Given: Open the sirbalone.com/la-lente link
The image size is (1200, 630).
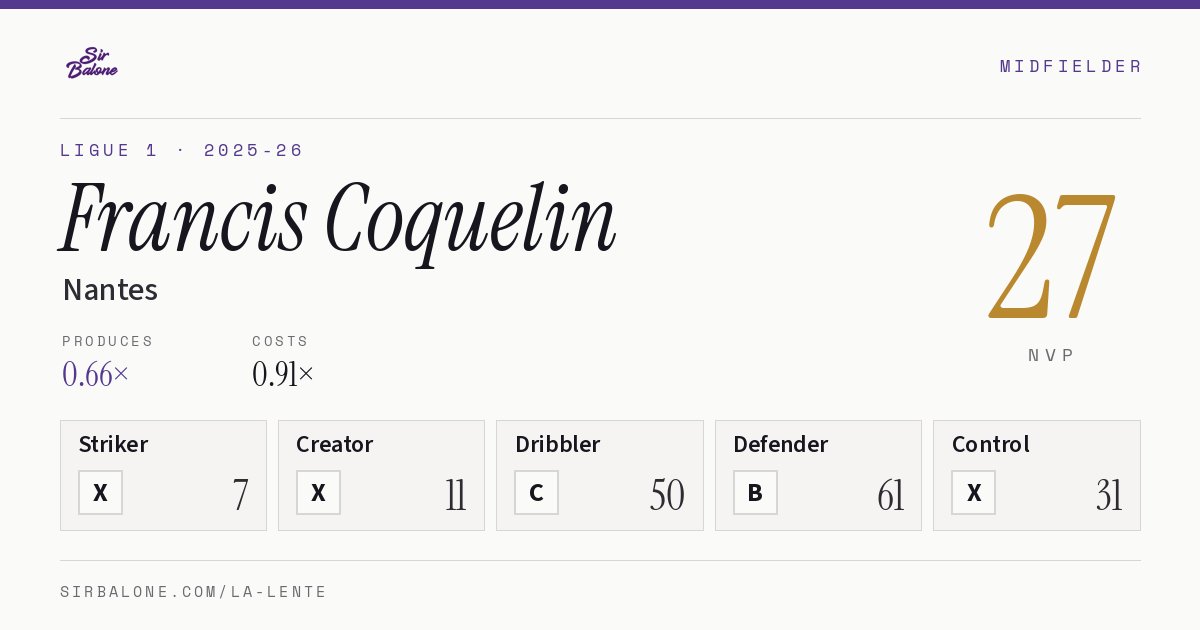Looking at the screenshot, I should pyautogui.click(x=193, y=592).
